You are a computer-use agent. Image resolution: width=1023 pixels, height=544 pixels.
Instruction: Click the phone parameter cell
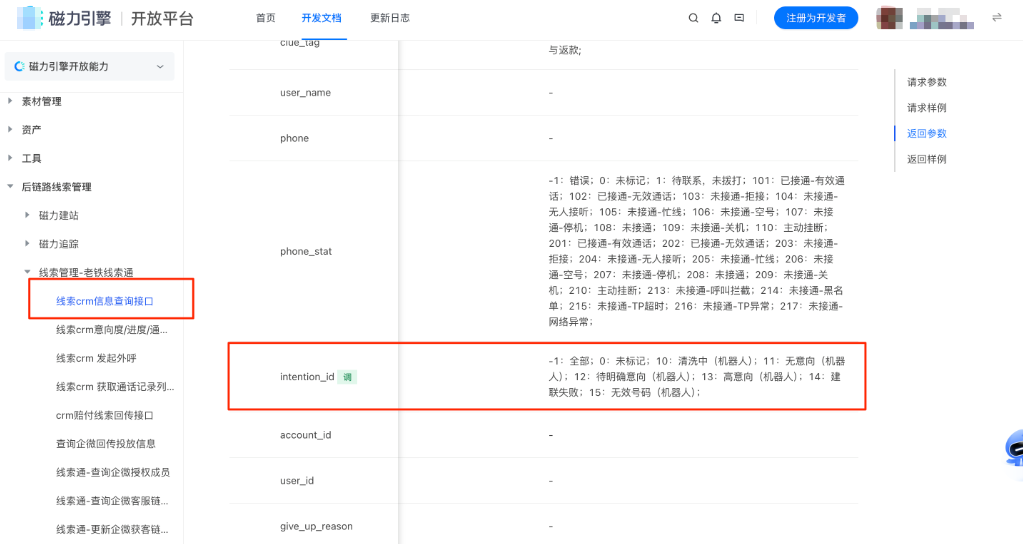294,138
